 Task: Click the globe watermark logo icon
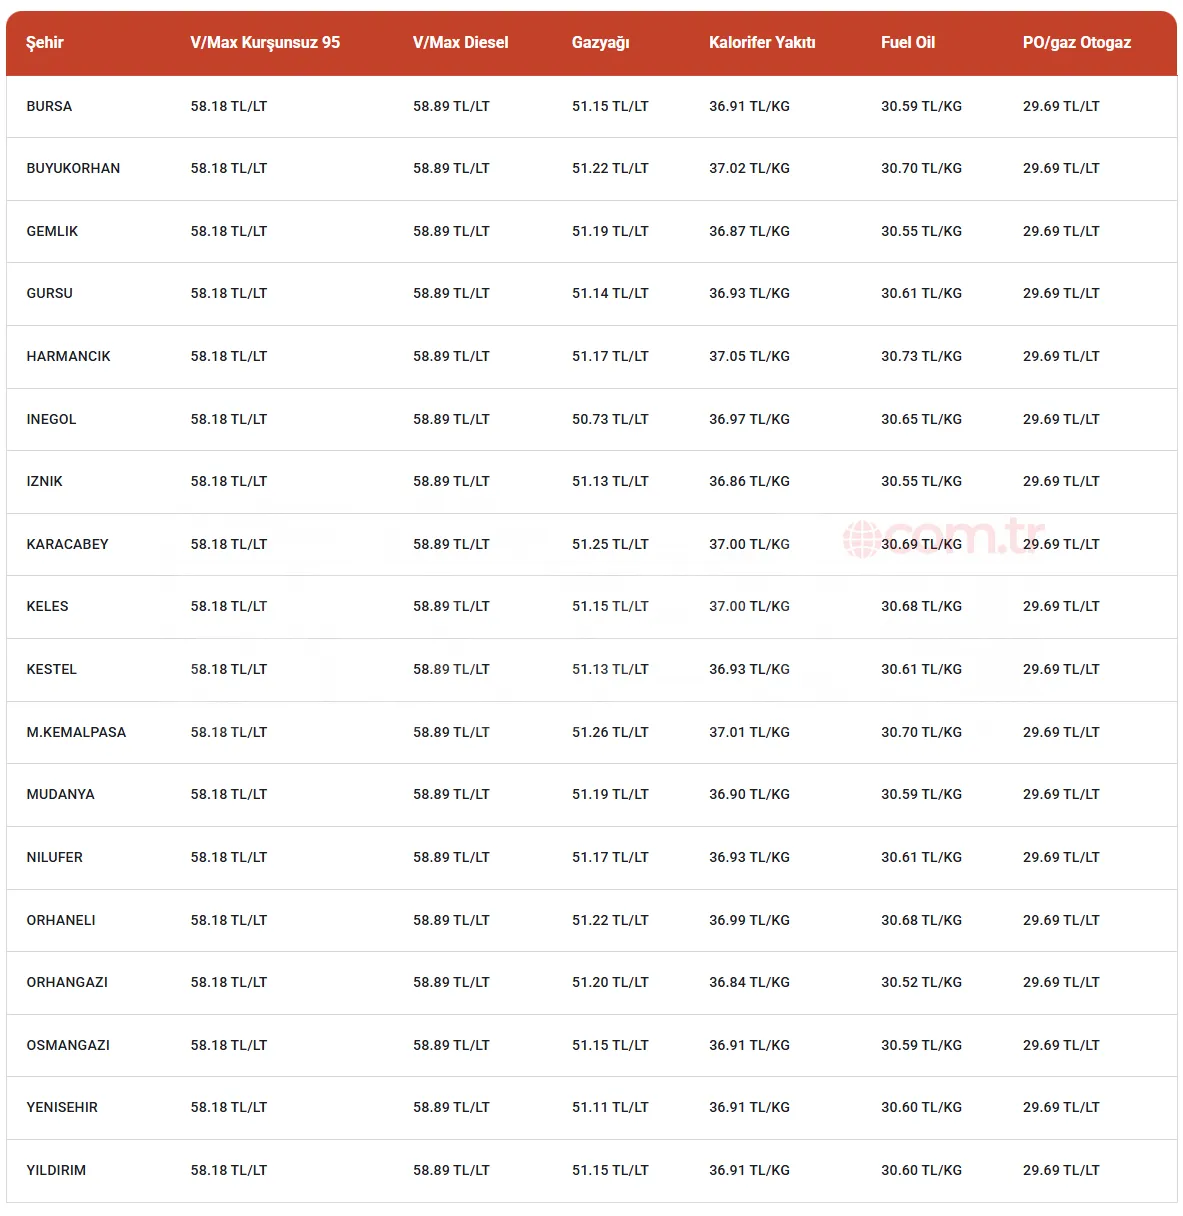pyautogui.click(x=861, y=539)
